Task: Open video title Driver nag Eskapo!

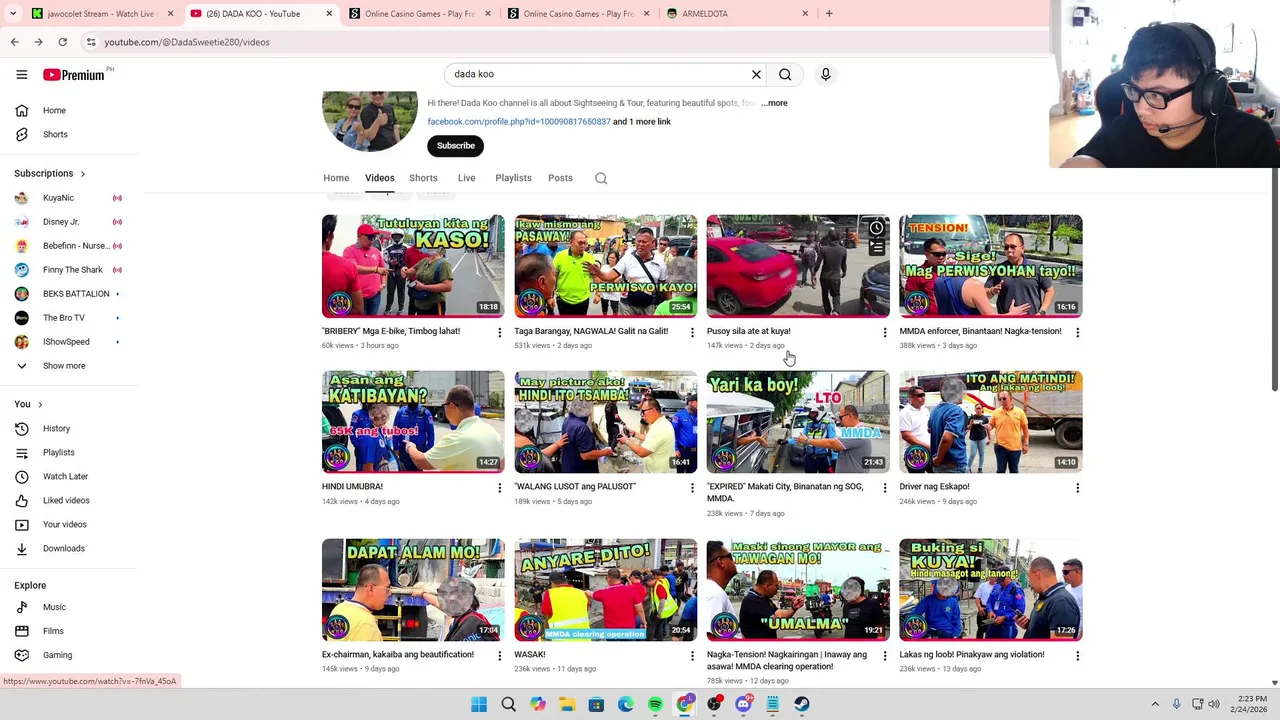Action: pyautogui.click(x=934, y=487)
